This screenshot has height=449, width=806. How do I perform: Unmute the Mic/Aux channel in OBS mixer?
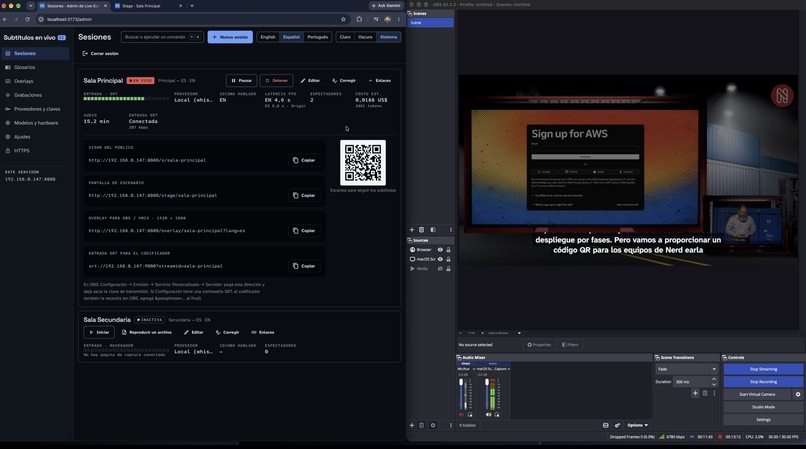point(461,415)
